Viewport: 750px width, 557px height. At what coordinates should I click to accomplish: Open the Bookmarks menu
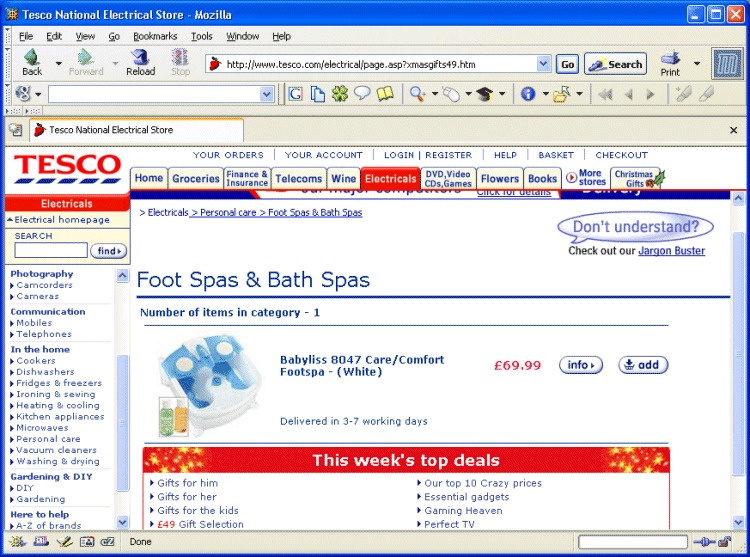point(155,36)
